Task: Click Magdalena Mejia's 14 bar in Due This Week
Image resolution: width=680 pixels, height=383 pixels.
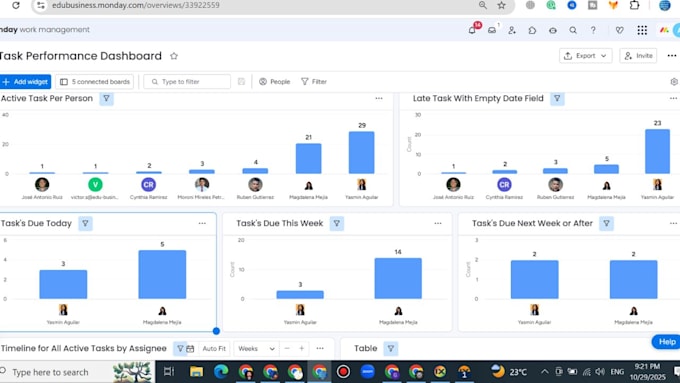Action: (398, 278)
